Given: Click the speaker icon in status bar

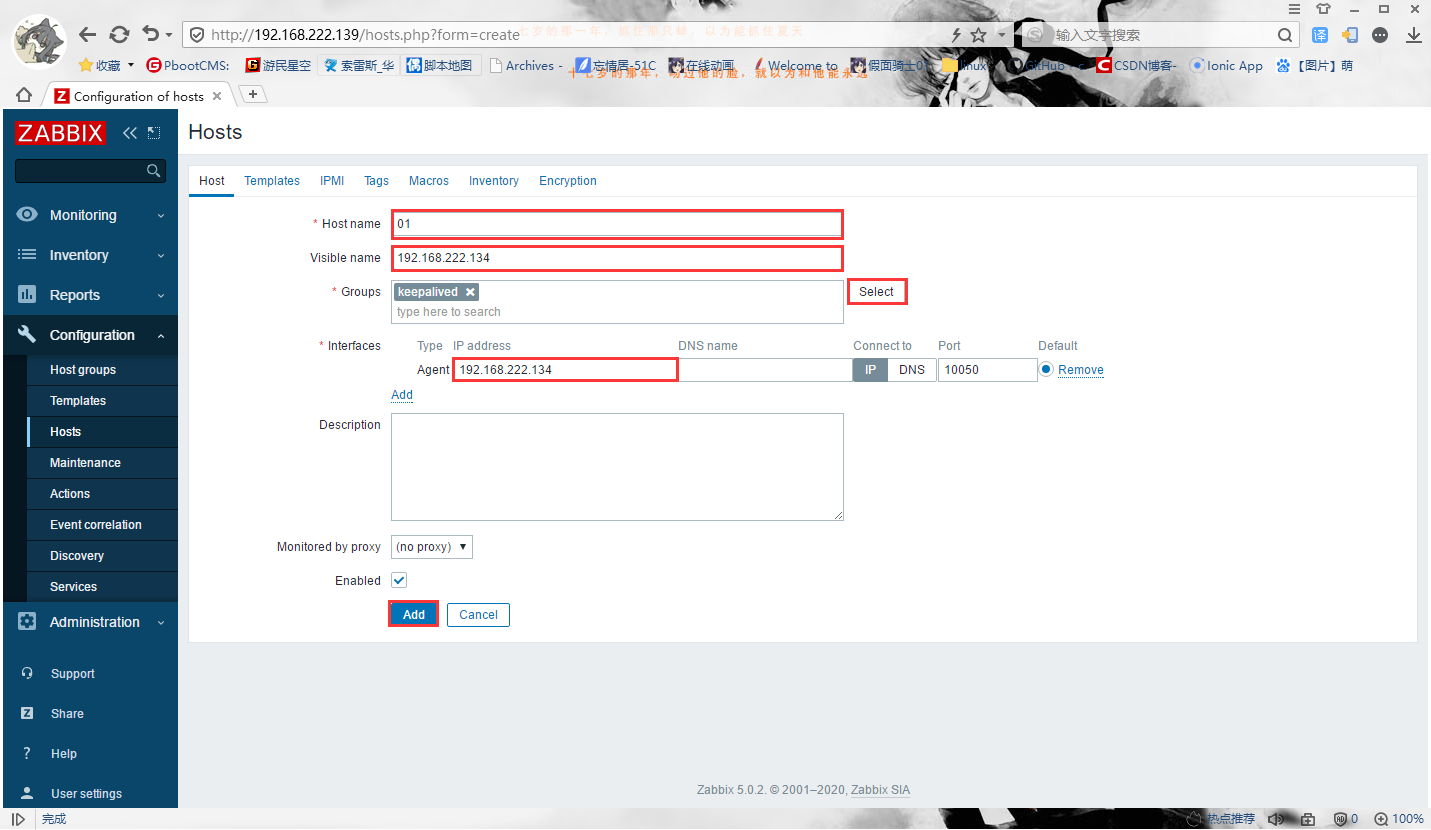Looking at the screenshot, I should point(1276,819).
